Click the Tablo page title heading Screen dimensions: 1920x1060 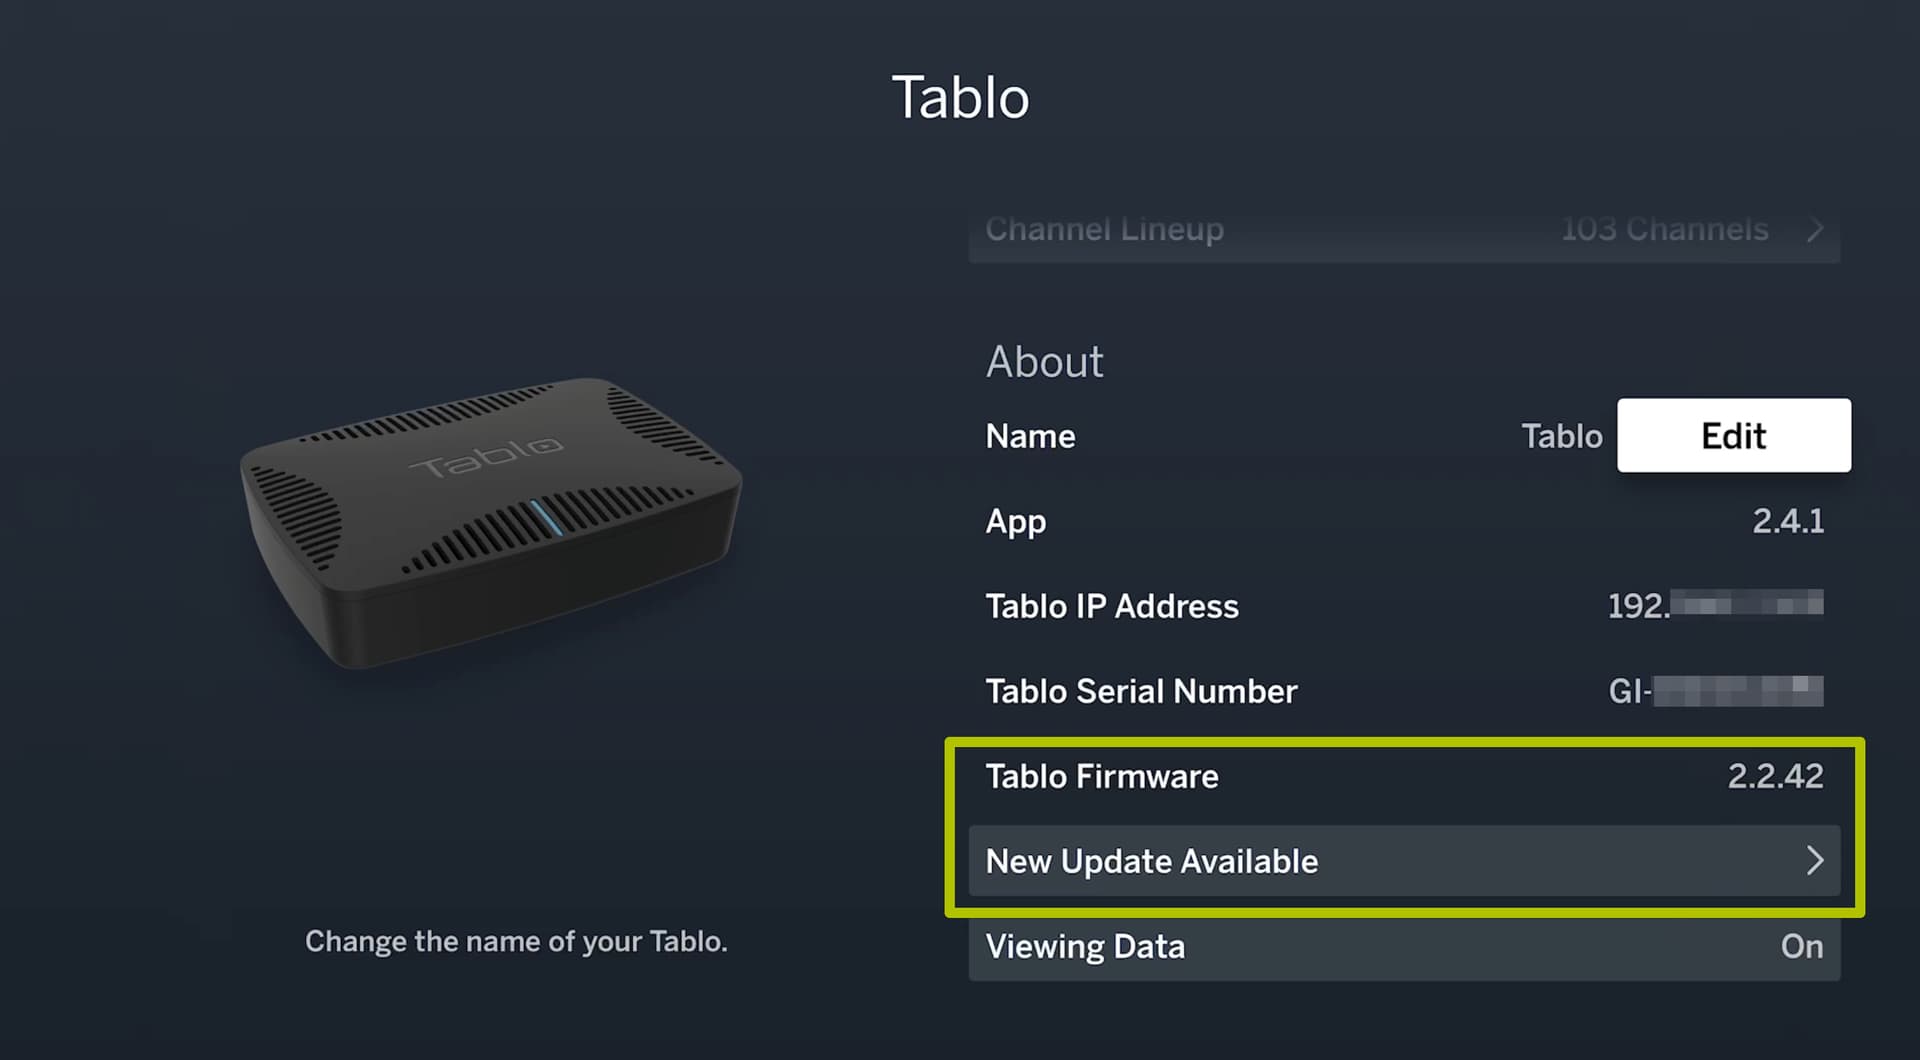tap(960, 98)
